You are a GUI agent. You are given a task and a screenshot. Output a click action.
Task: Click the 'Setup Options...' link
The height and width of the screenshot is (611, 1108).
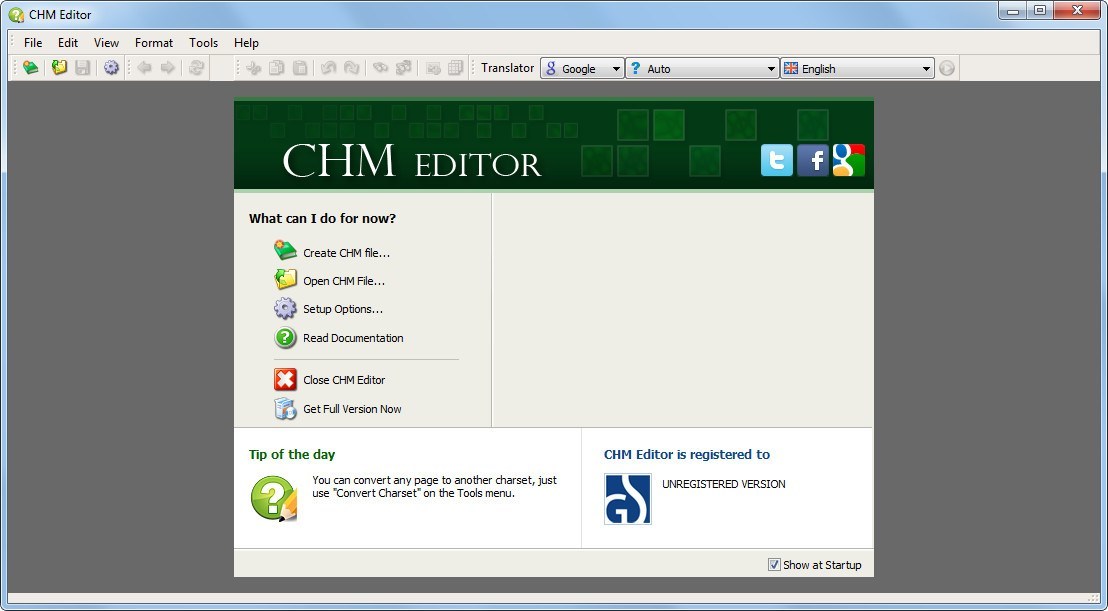pos(343,309)
